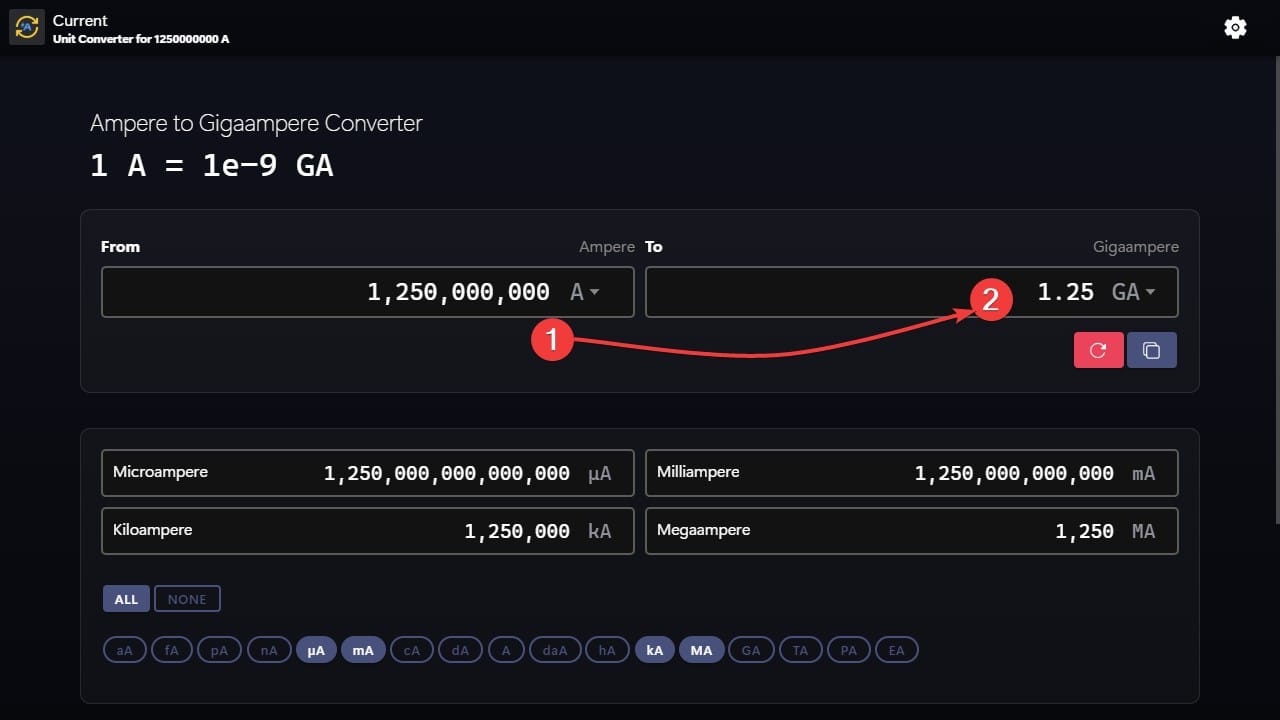
Task: Click the ALL button to show every unit
Action: 126,598
